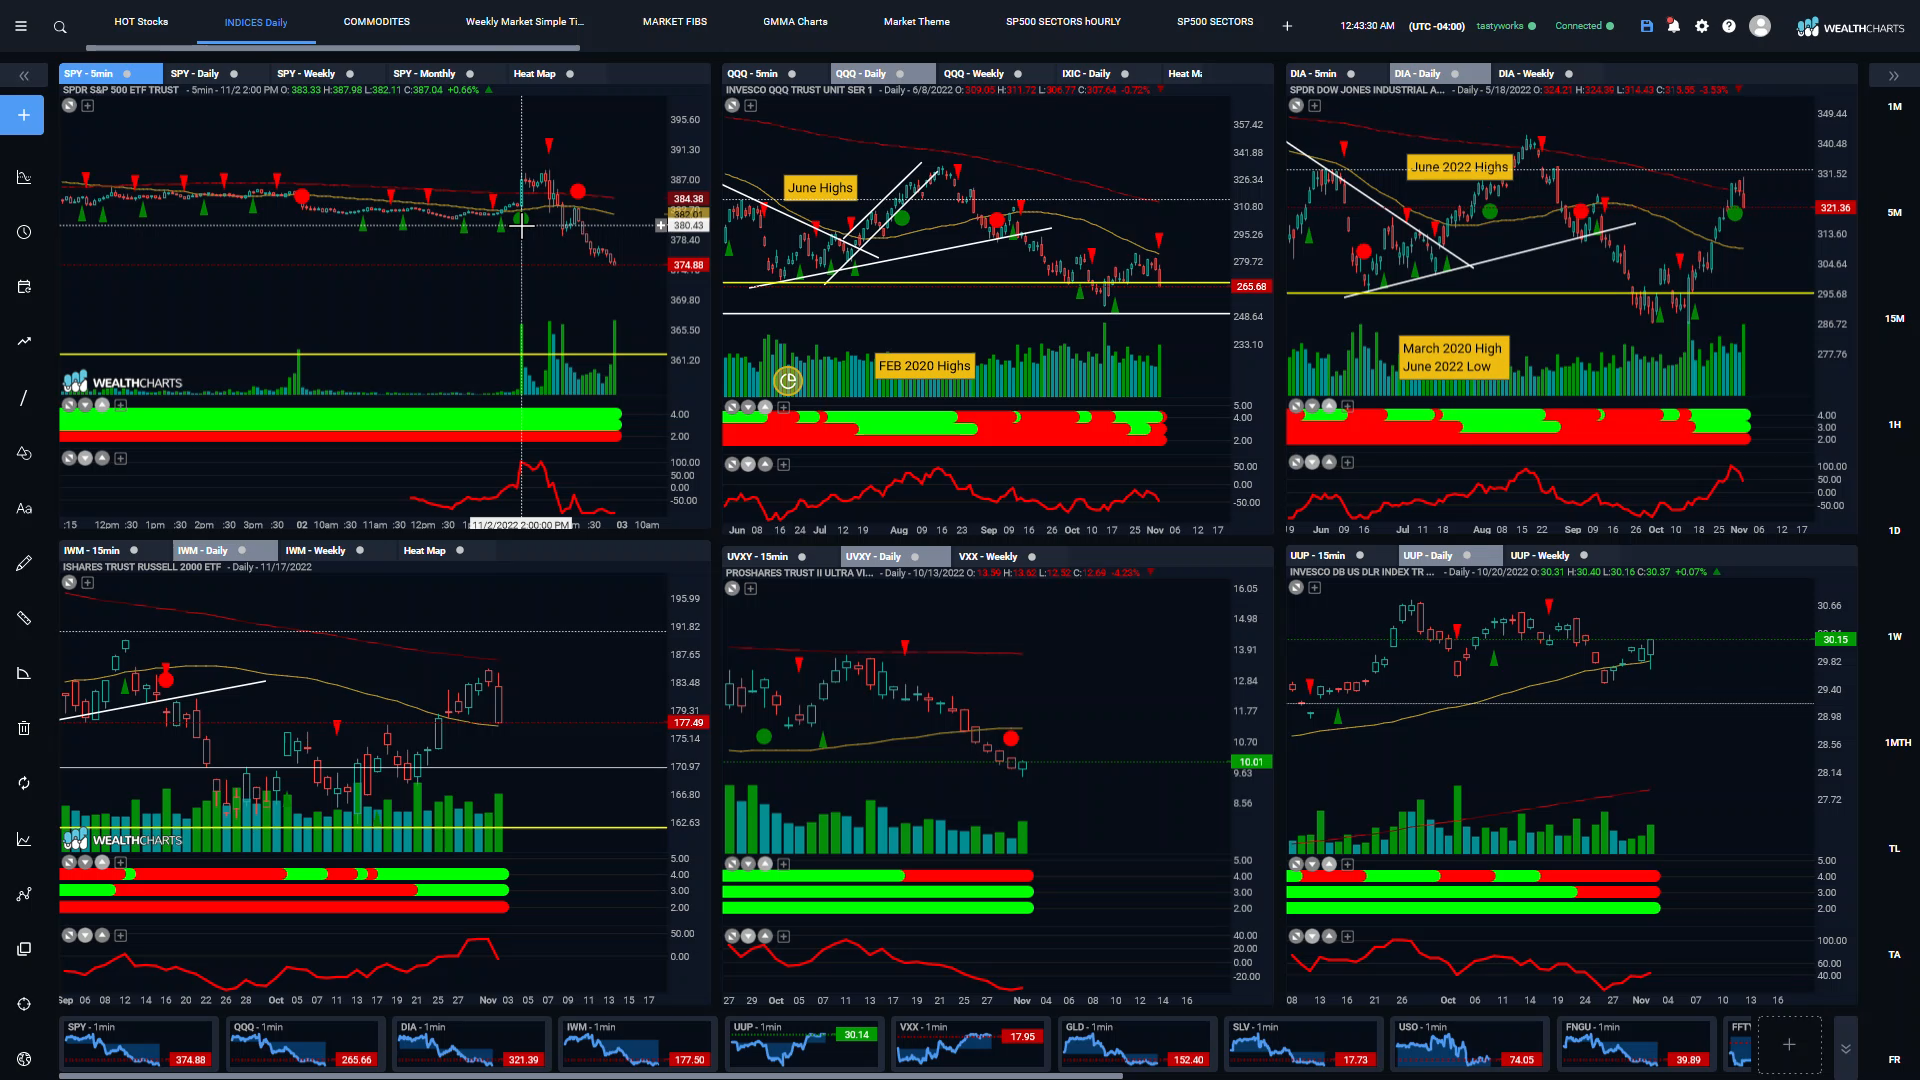Click the bottom watchlist horizontal scrollbar
Screen dimensions: 1920x1080
(590, 1076)
